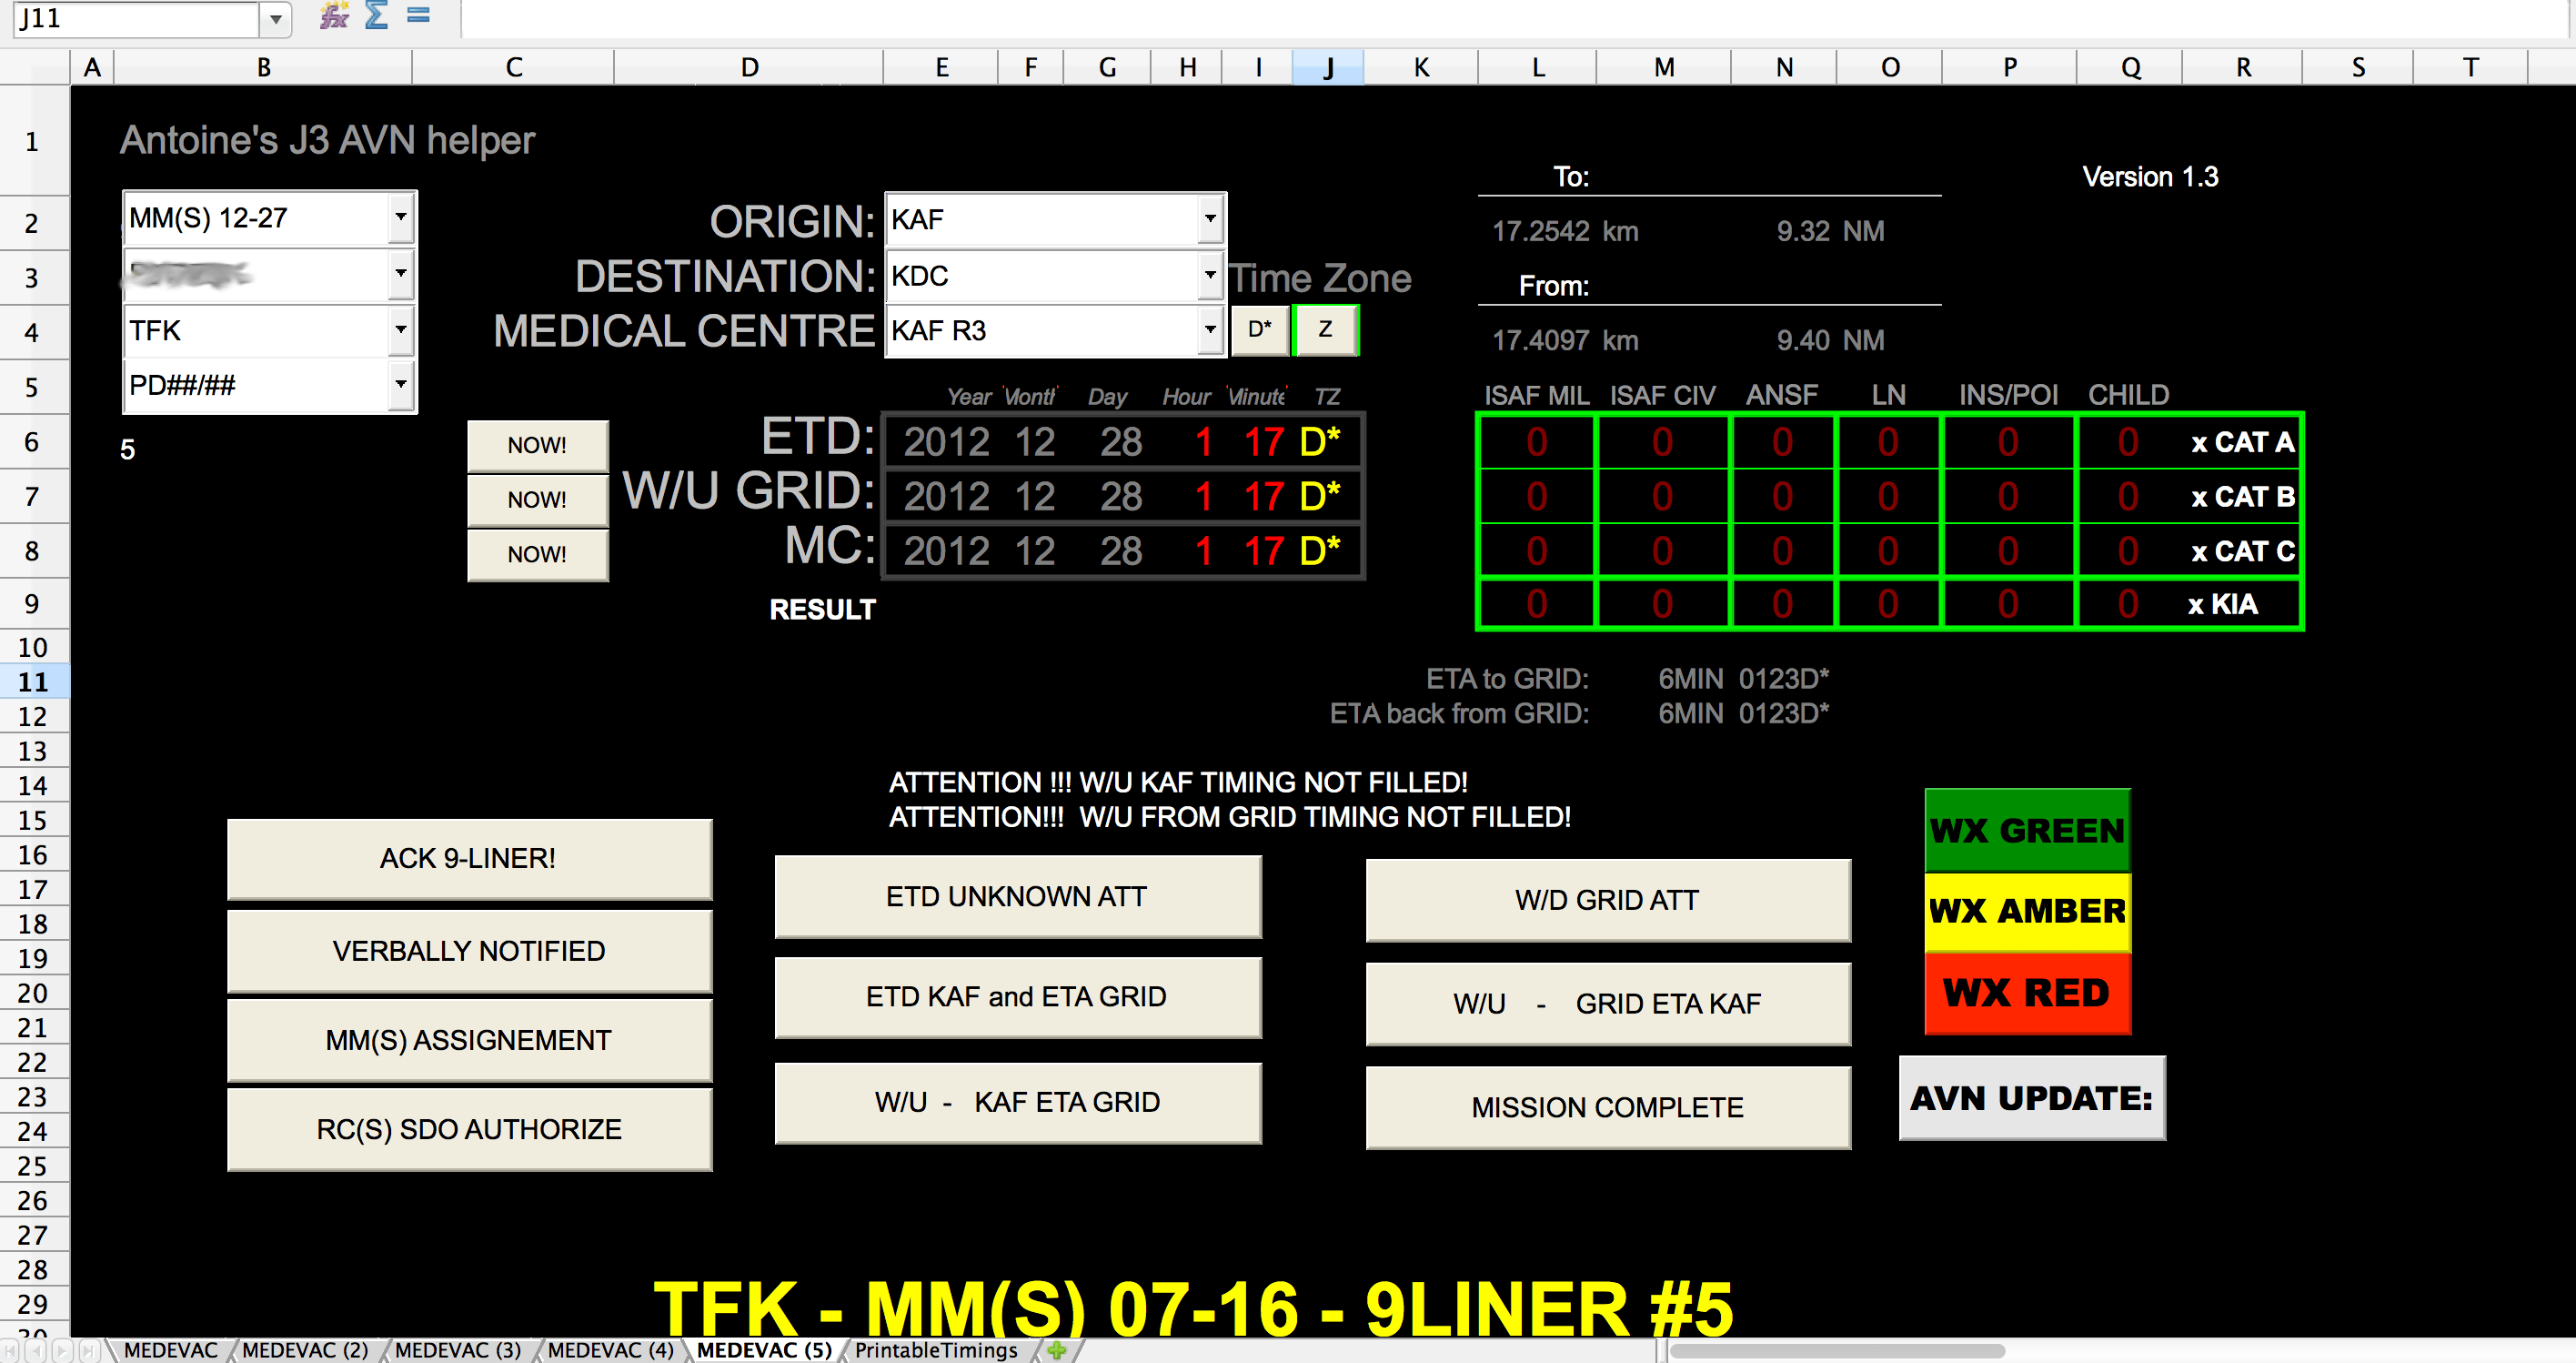
Task: Click the ETD minute value 17
Action: [x=1263, y=441]
